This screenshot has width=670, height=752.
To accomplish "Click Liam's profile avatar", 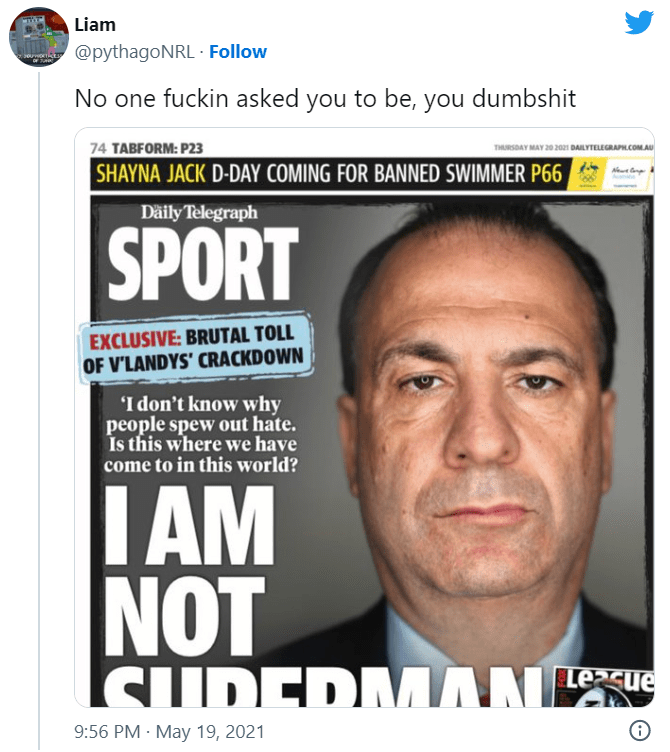I will 38,36.
